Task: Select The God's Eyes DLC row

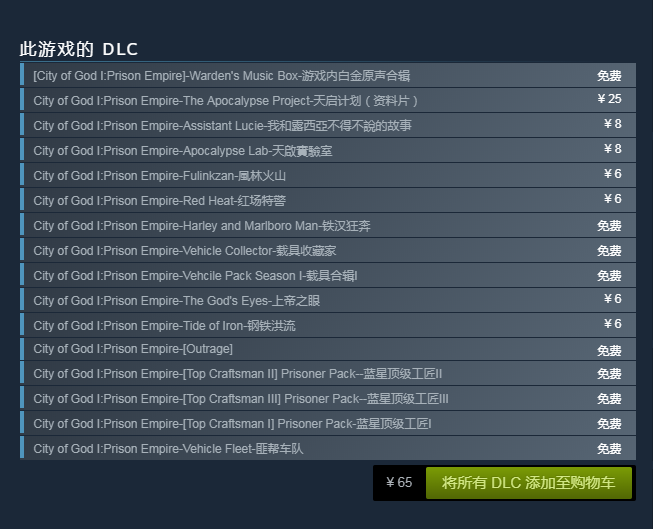Action: coord(177,301)
